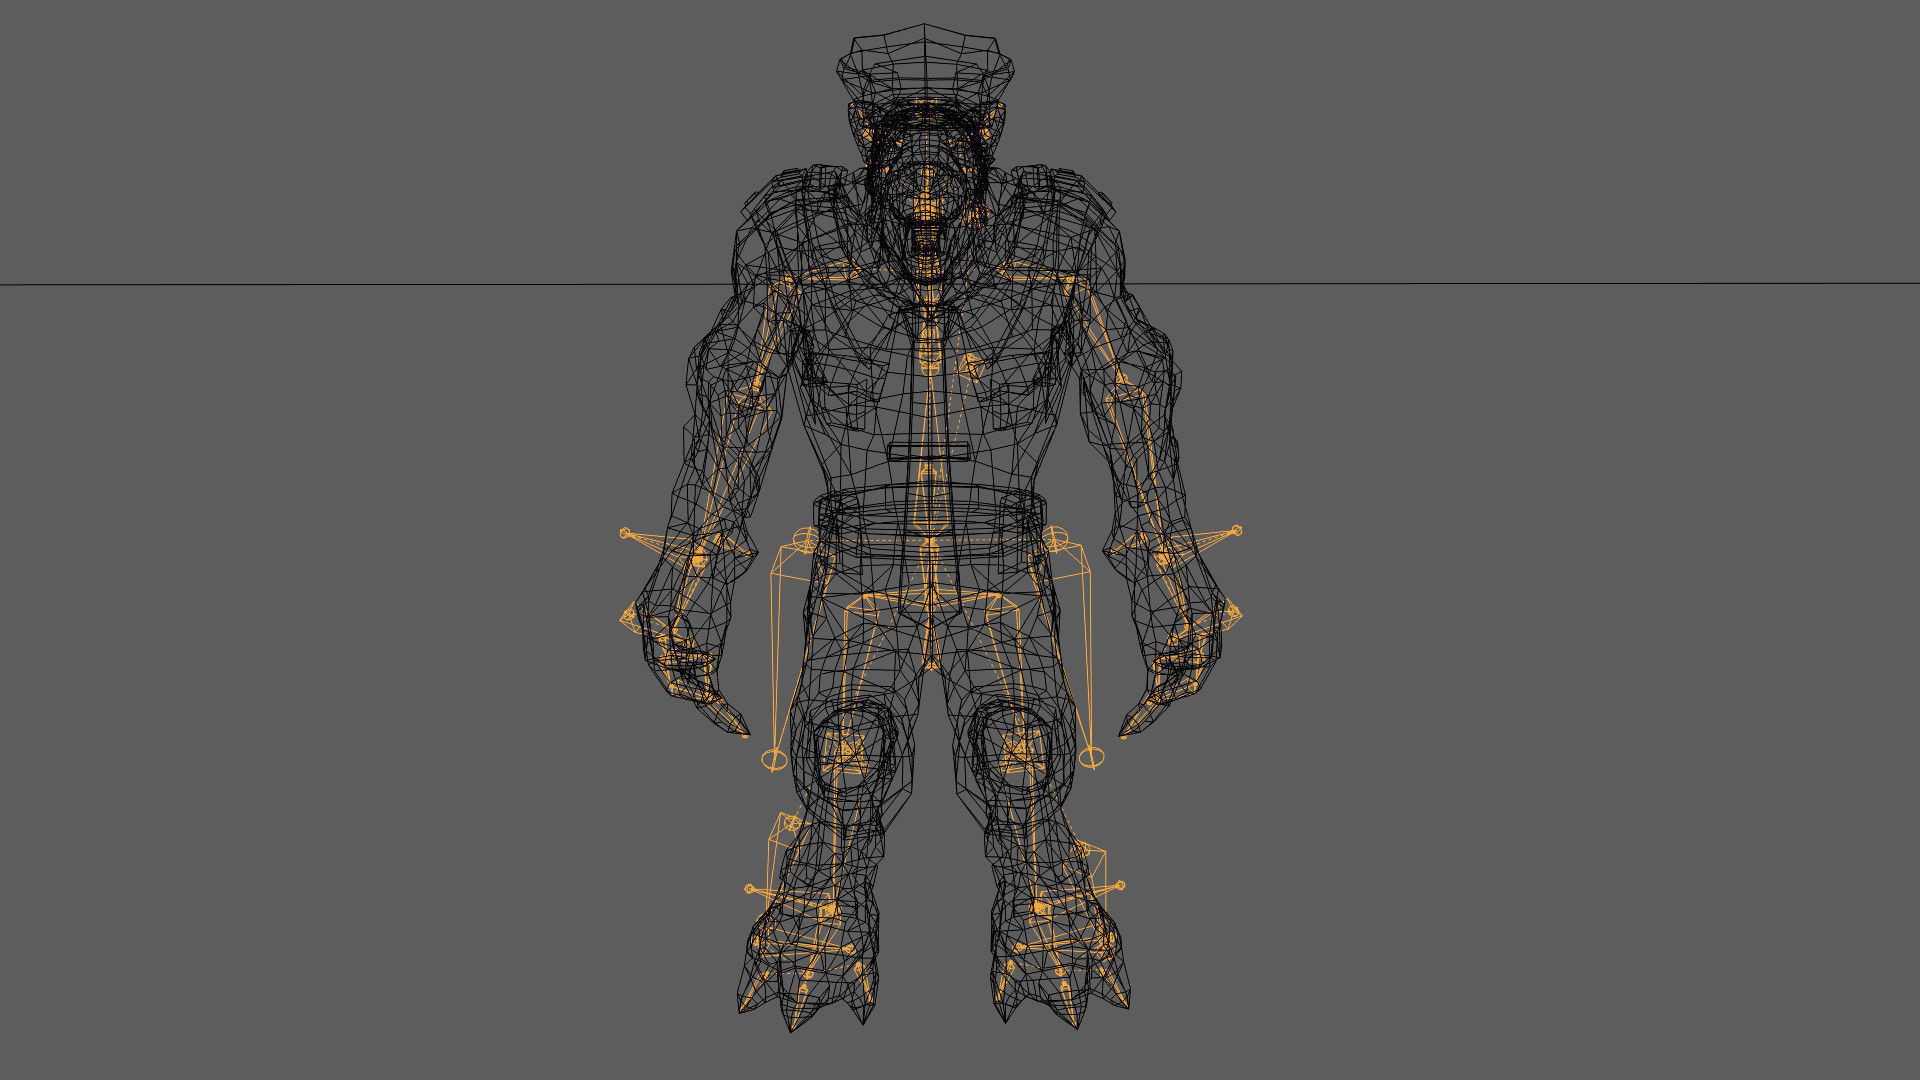Select orange handle beside left-side foot ankle
Viewport: 1920px width, 1080px height.
click(x=750, y=888)
